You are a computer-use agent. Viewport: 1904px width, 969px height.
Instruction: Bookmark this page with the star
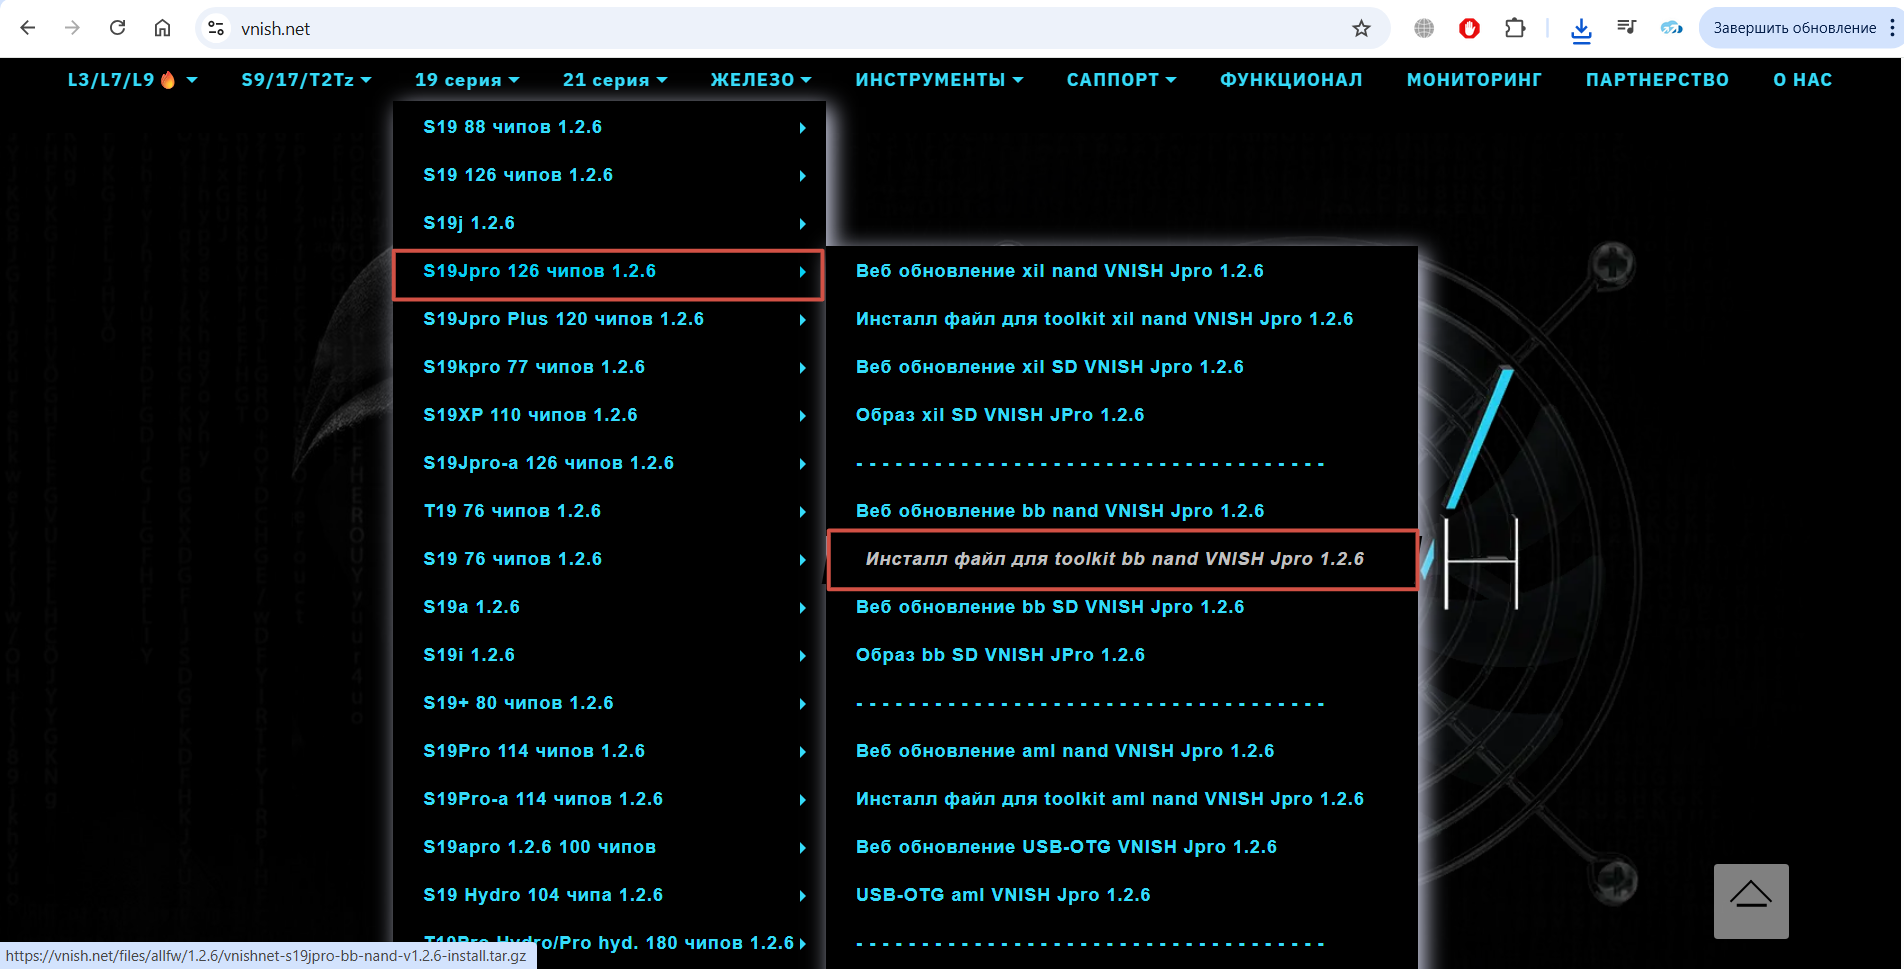point(1361,28)
